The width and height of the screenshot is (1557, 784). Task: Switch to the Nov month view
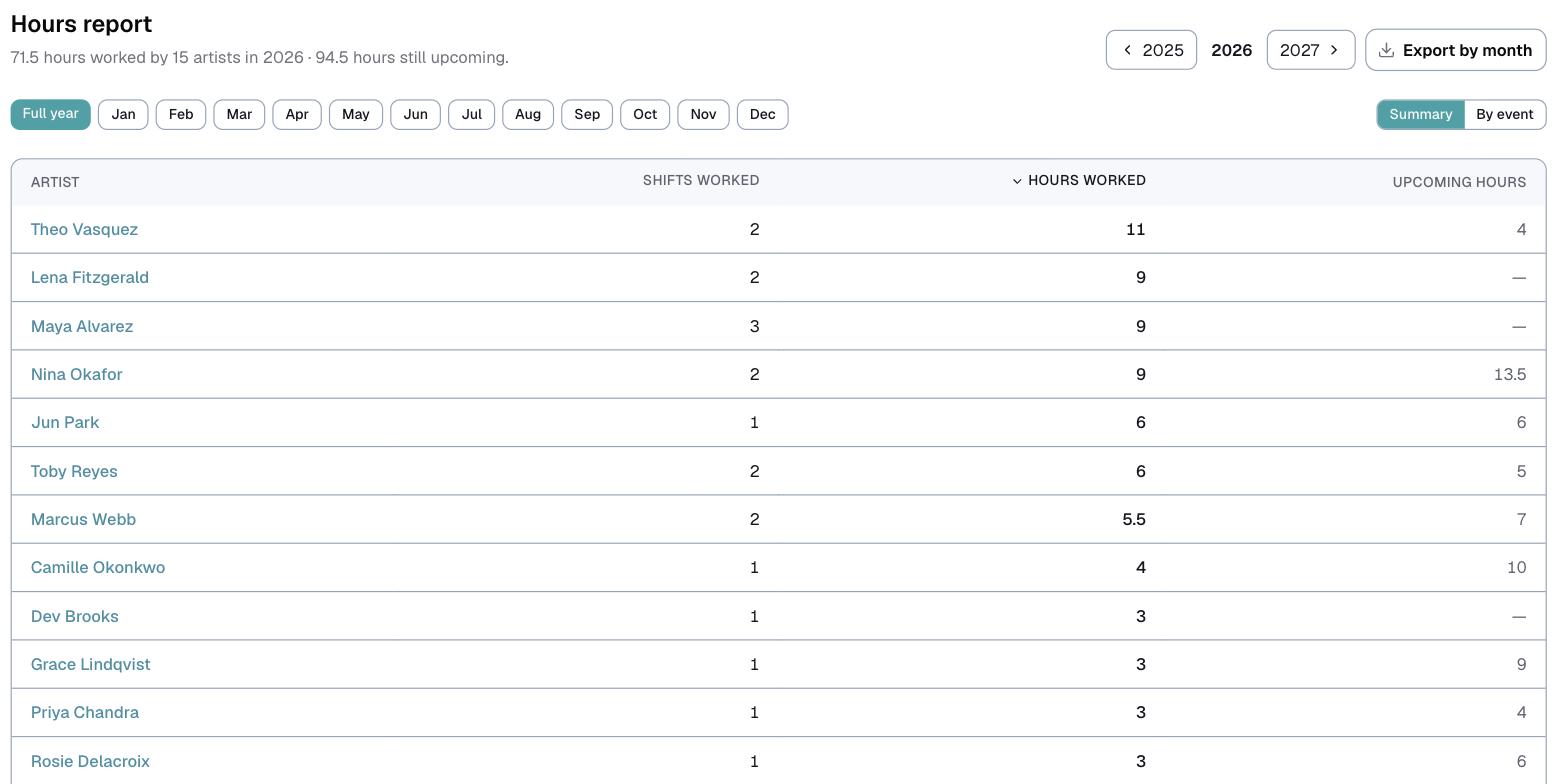pyautogui.click(x=704, y=114)
